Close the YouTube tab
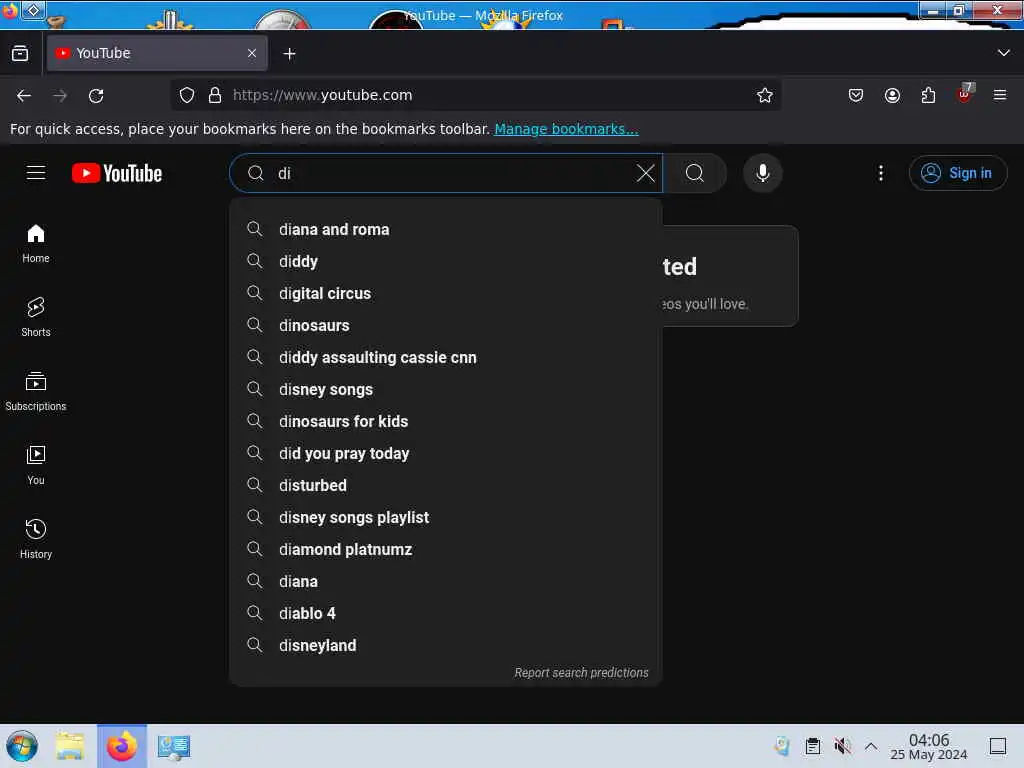1024x768 pixels. tap(252, 53)
